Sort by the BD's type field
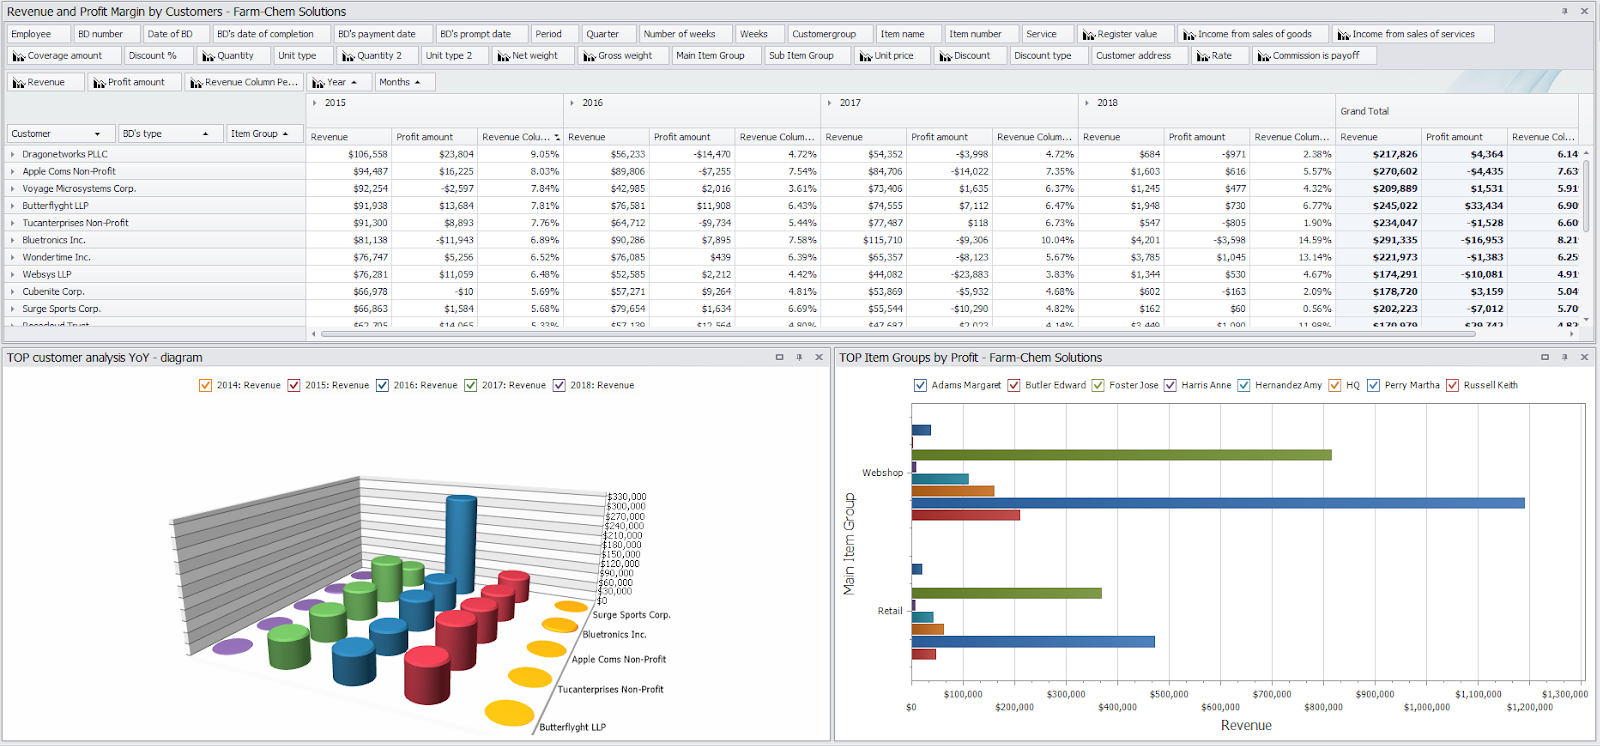 [170, 134]
